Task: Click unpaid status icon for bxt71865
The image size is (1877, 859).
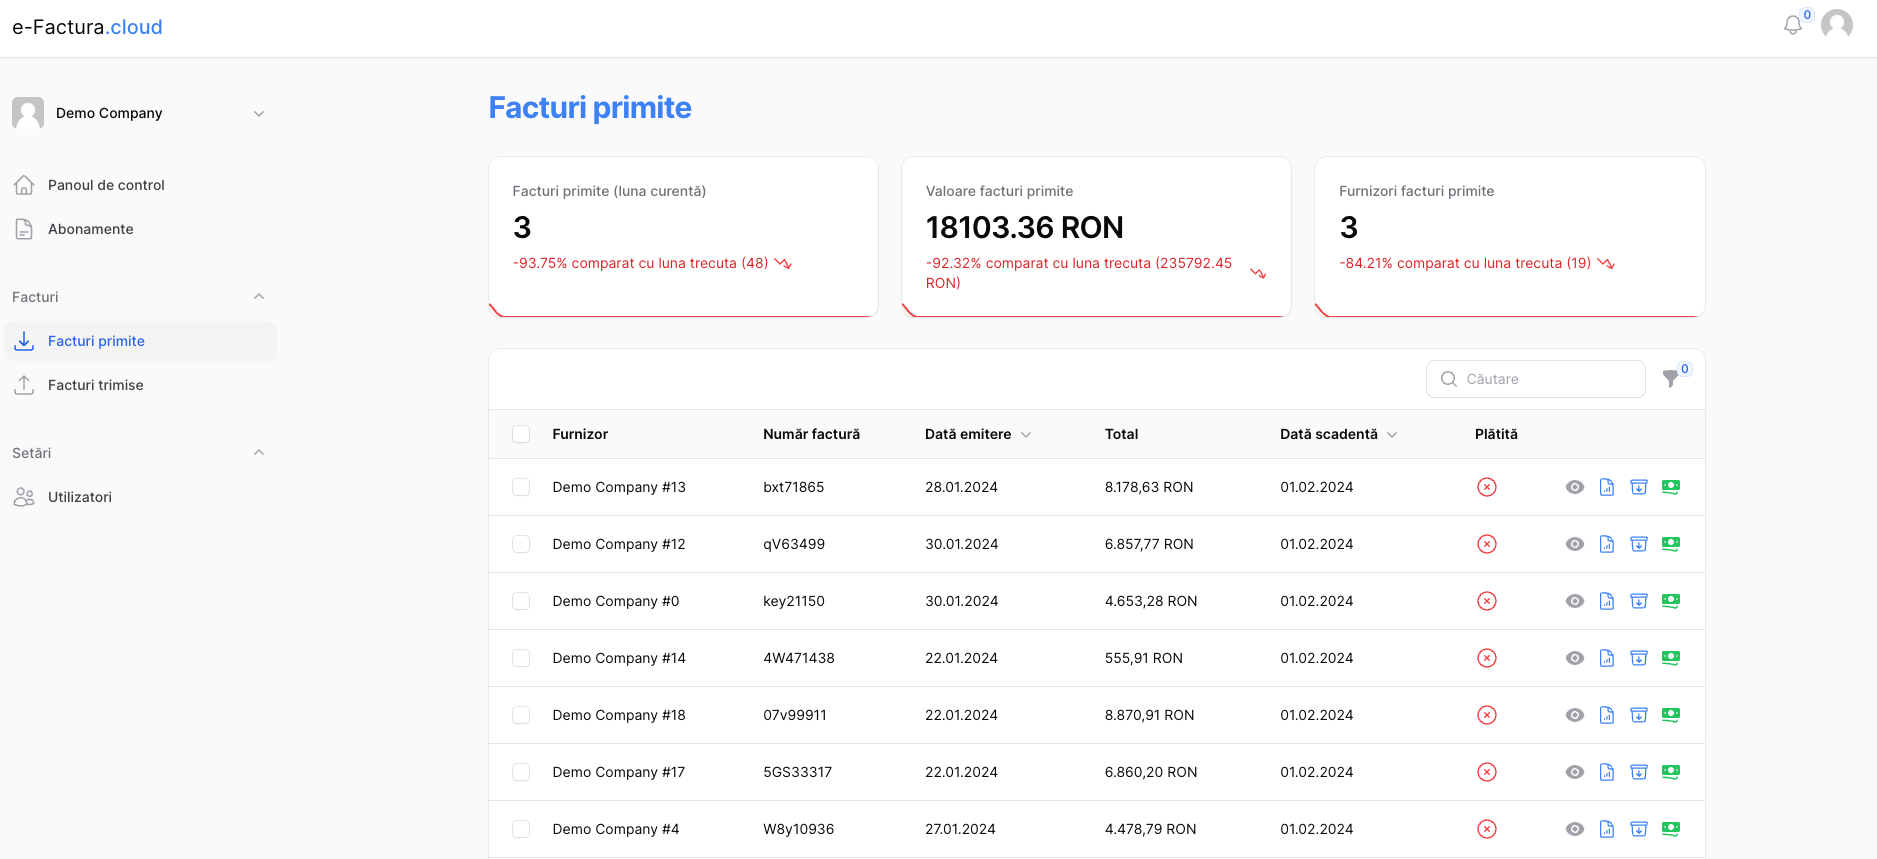Action: point(1487,487)
